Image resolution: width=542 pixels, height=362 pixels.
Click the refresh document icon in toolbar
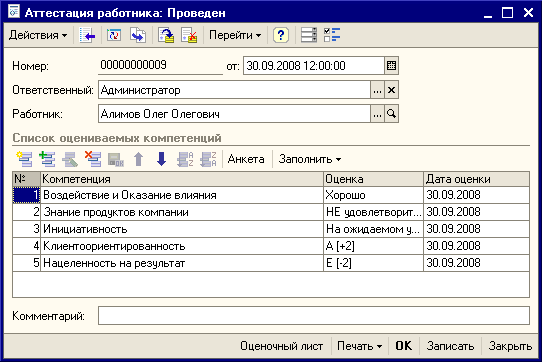tap(114, 35)
